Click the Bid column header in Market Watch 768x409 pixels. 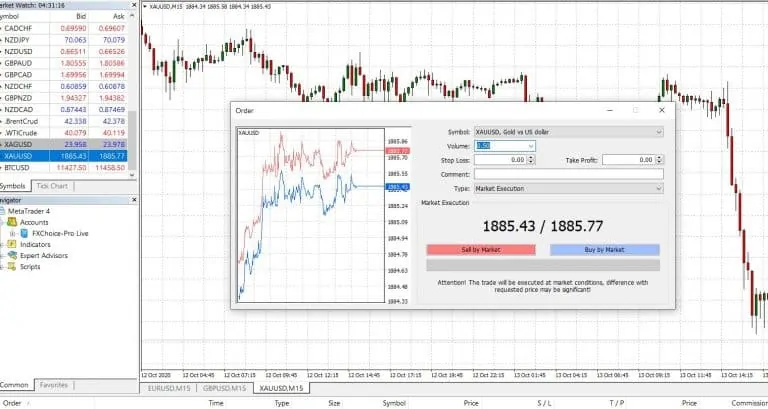tap(81, 17)
